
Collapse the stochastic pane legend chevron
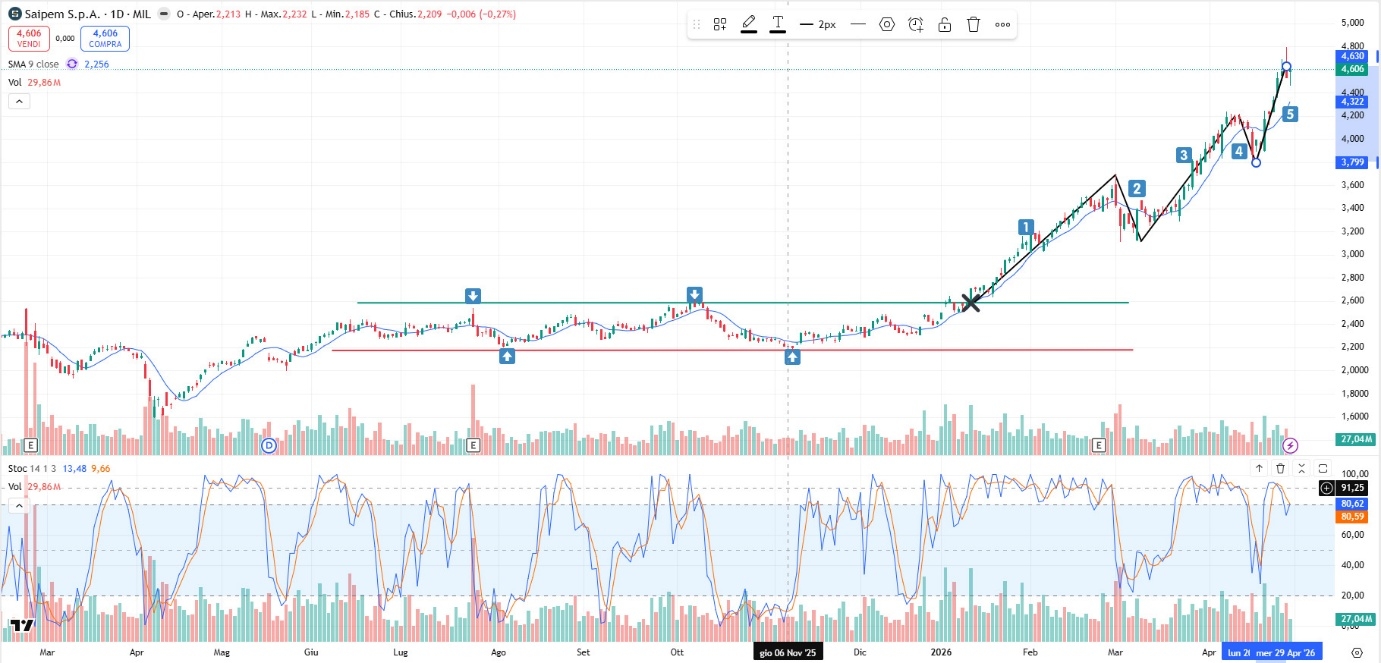coord(18,506)
